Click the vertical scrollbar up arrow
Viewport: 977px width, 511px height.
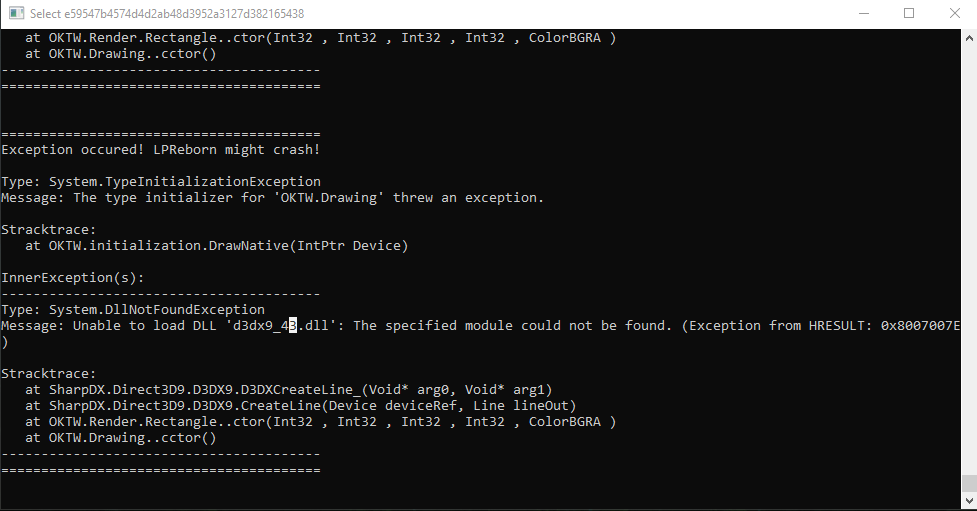[x=969, y=37]
